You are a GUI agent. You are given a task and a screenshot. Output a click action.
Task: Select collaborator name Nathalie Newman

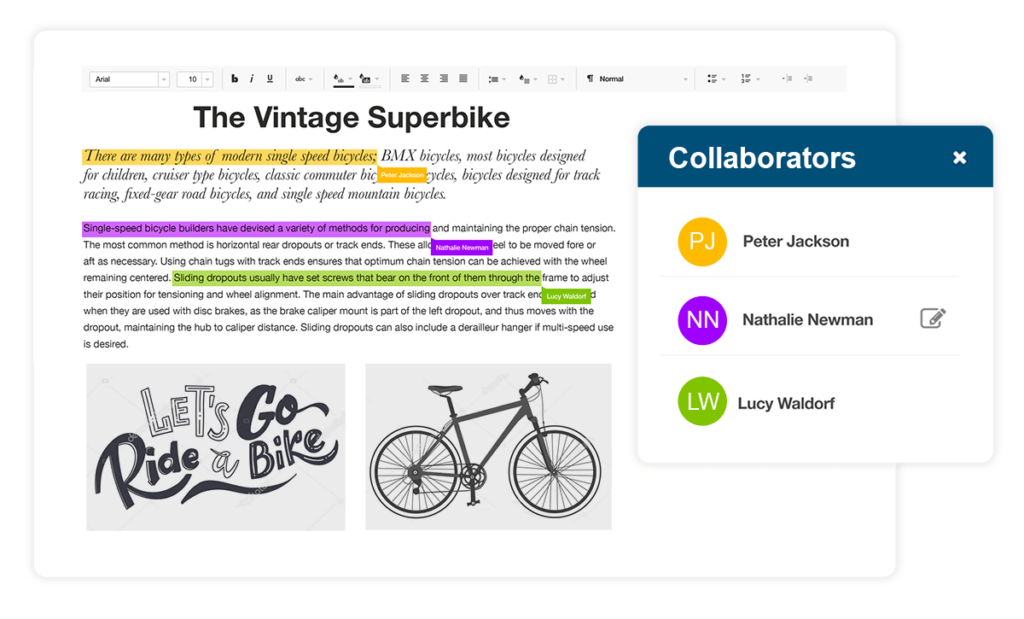coord(807,320)
